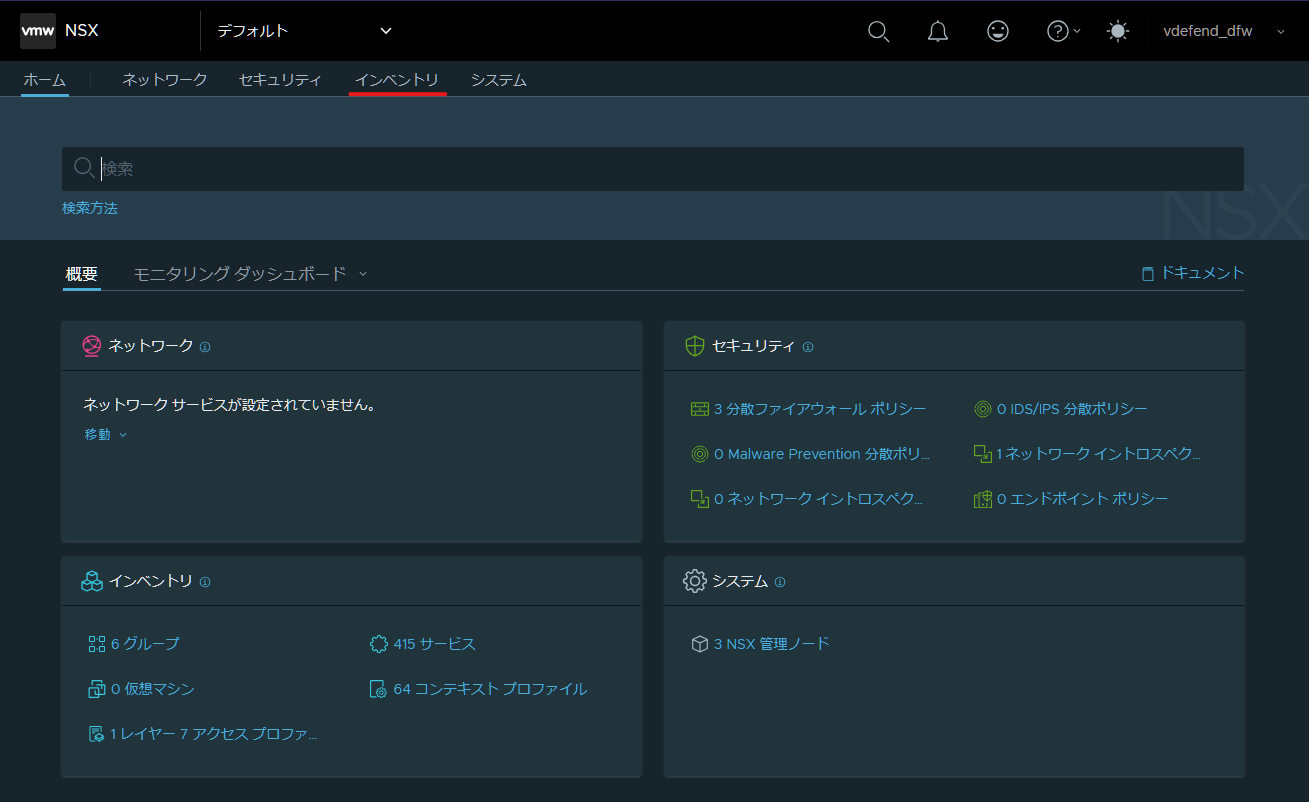Open the vdefend_dfw user menu
1309x802 pixels.
[x=1224, y=31]
